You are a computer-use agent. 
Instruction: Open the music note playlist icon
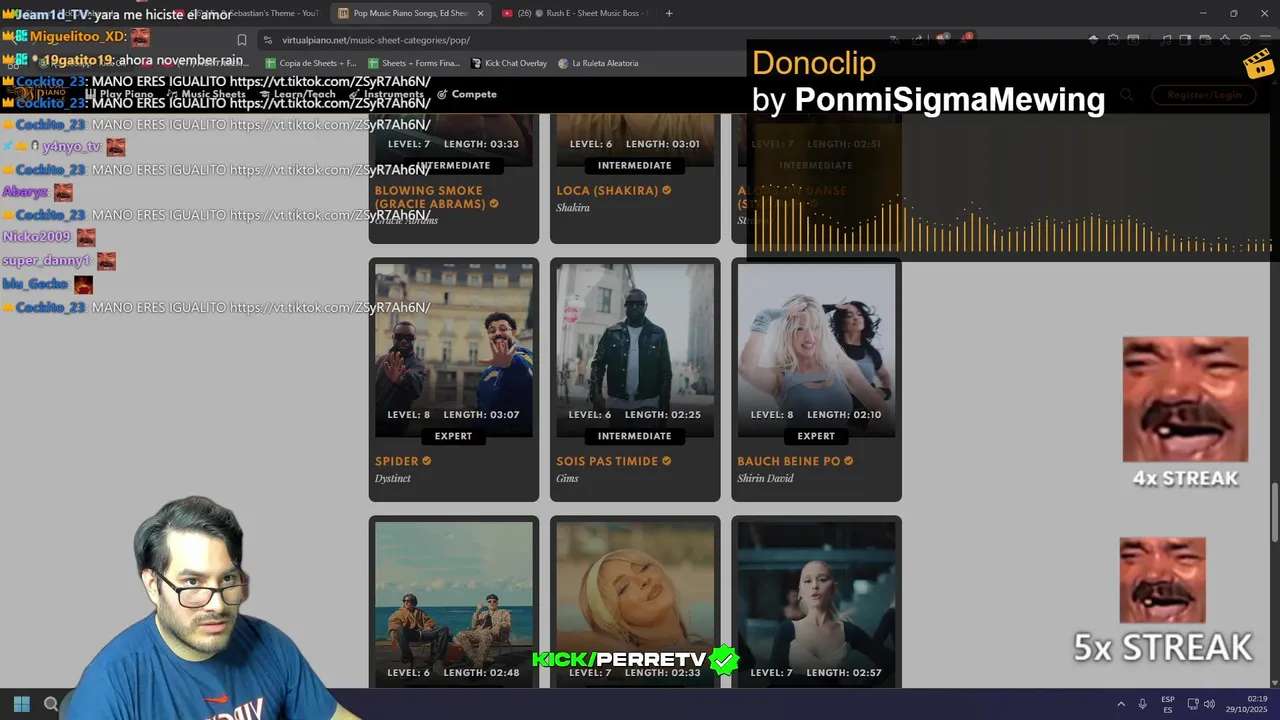[x=1166, y=40]
